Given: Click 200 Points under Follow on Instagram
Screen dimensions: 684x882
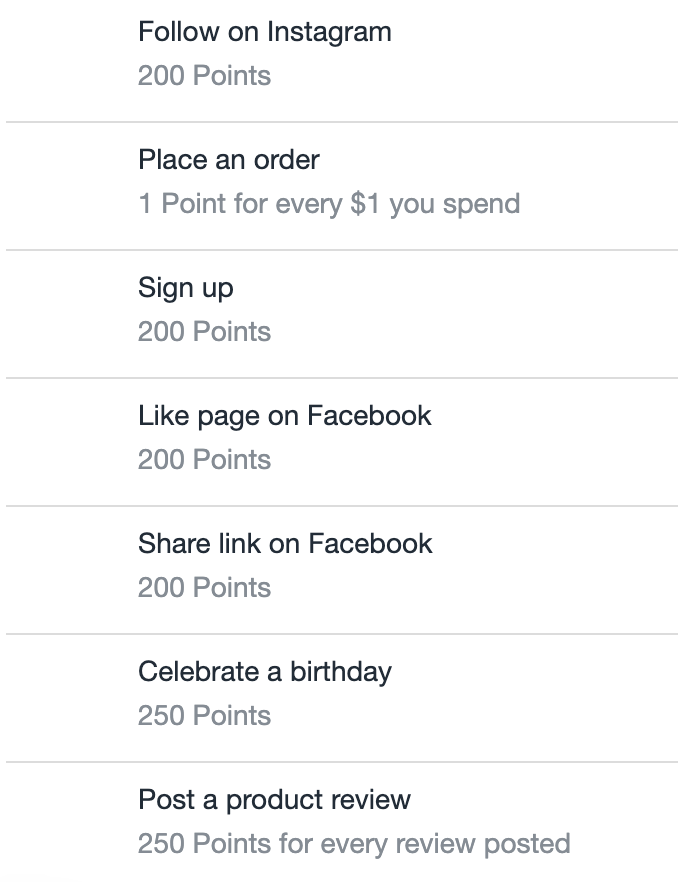Looking at the screenshot, I should (205, 76).
